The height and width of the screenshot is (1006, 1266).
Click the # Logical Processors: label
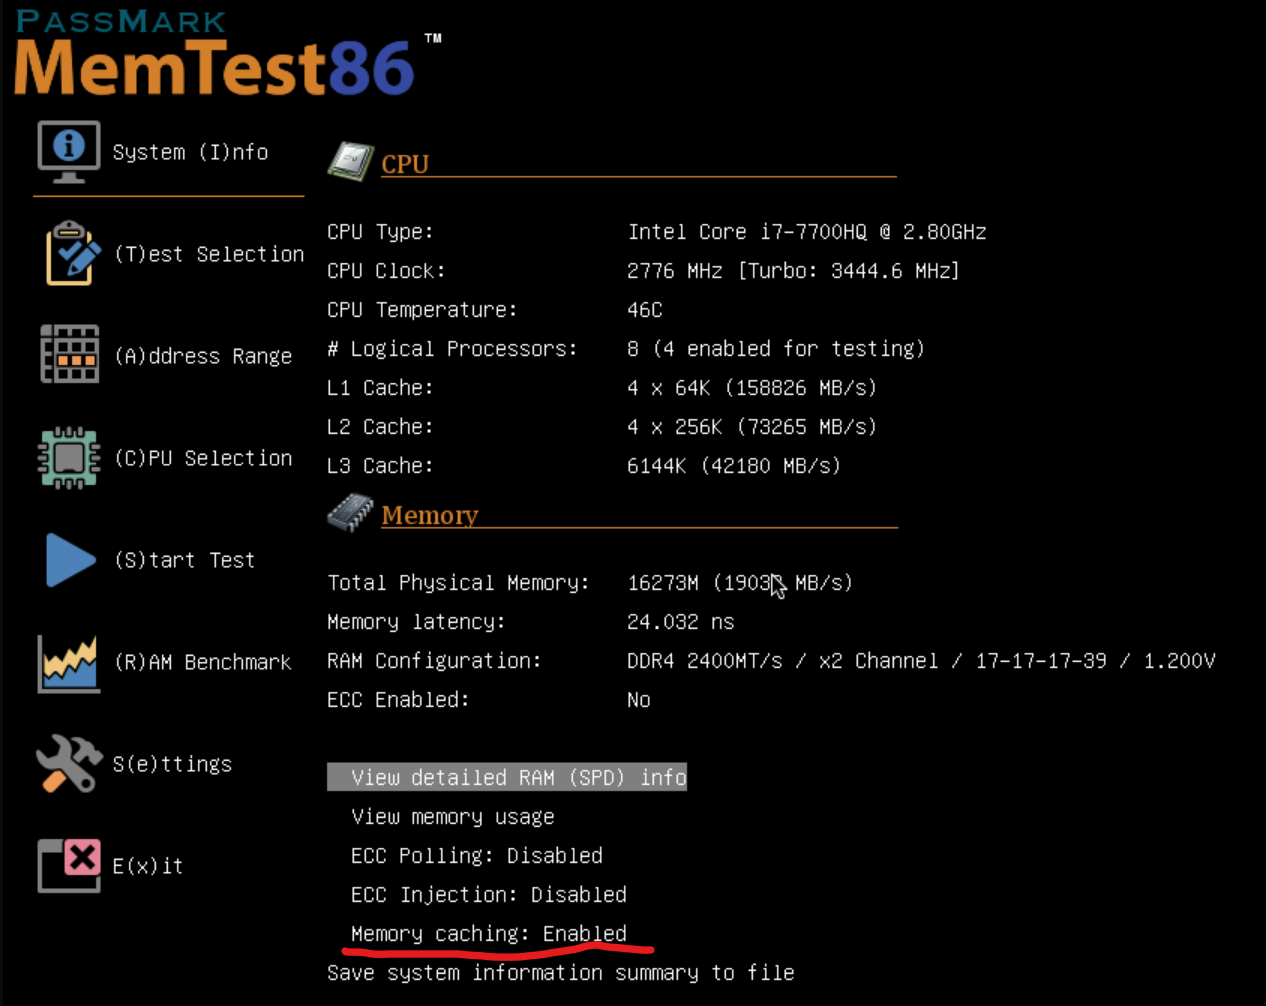(x=452, y=349)
